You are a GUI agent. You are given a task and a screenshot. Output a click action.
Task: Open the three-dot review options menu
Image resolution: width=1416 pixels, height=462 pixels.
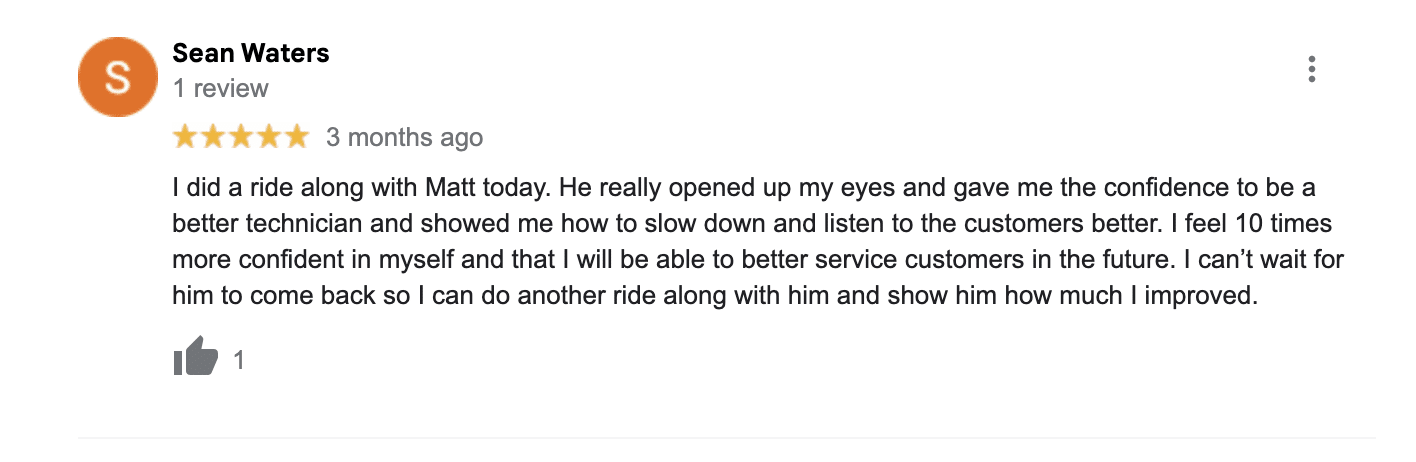[x=1311, y=69]
